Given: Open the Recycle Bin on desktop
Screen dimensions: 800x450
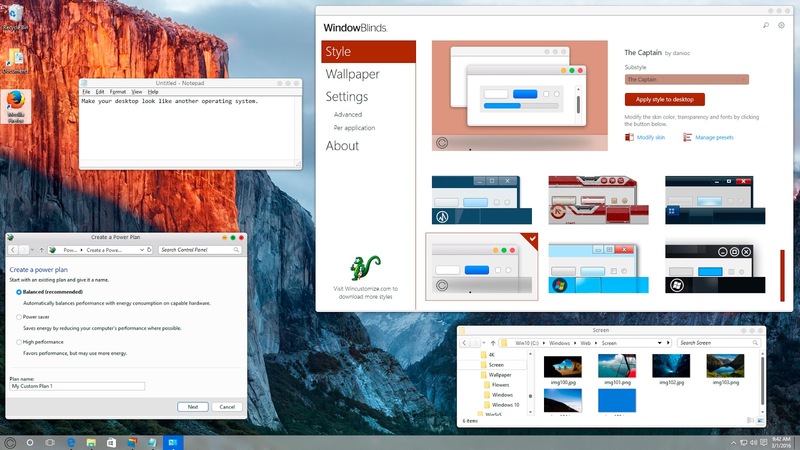Looking at the screenshot, I should [16, 13].
